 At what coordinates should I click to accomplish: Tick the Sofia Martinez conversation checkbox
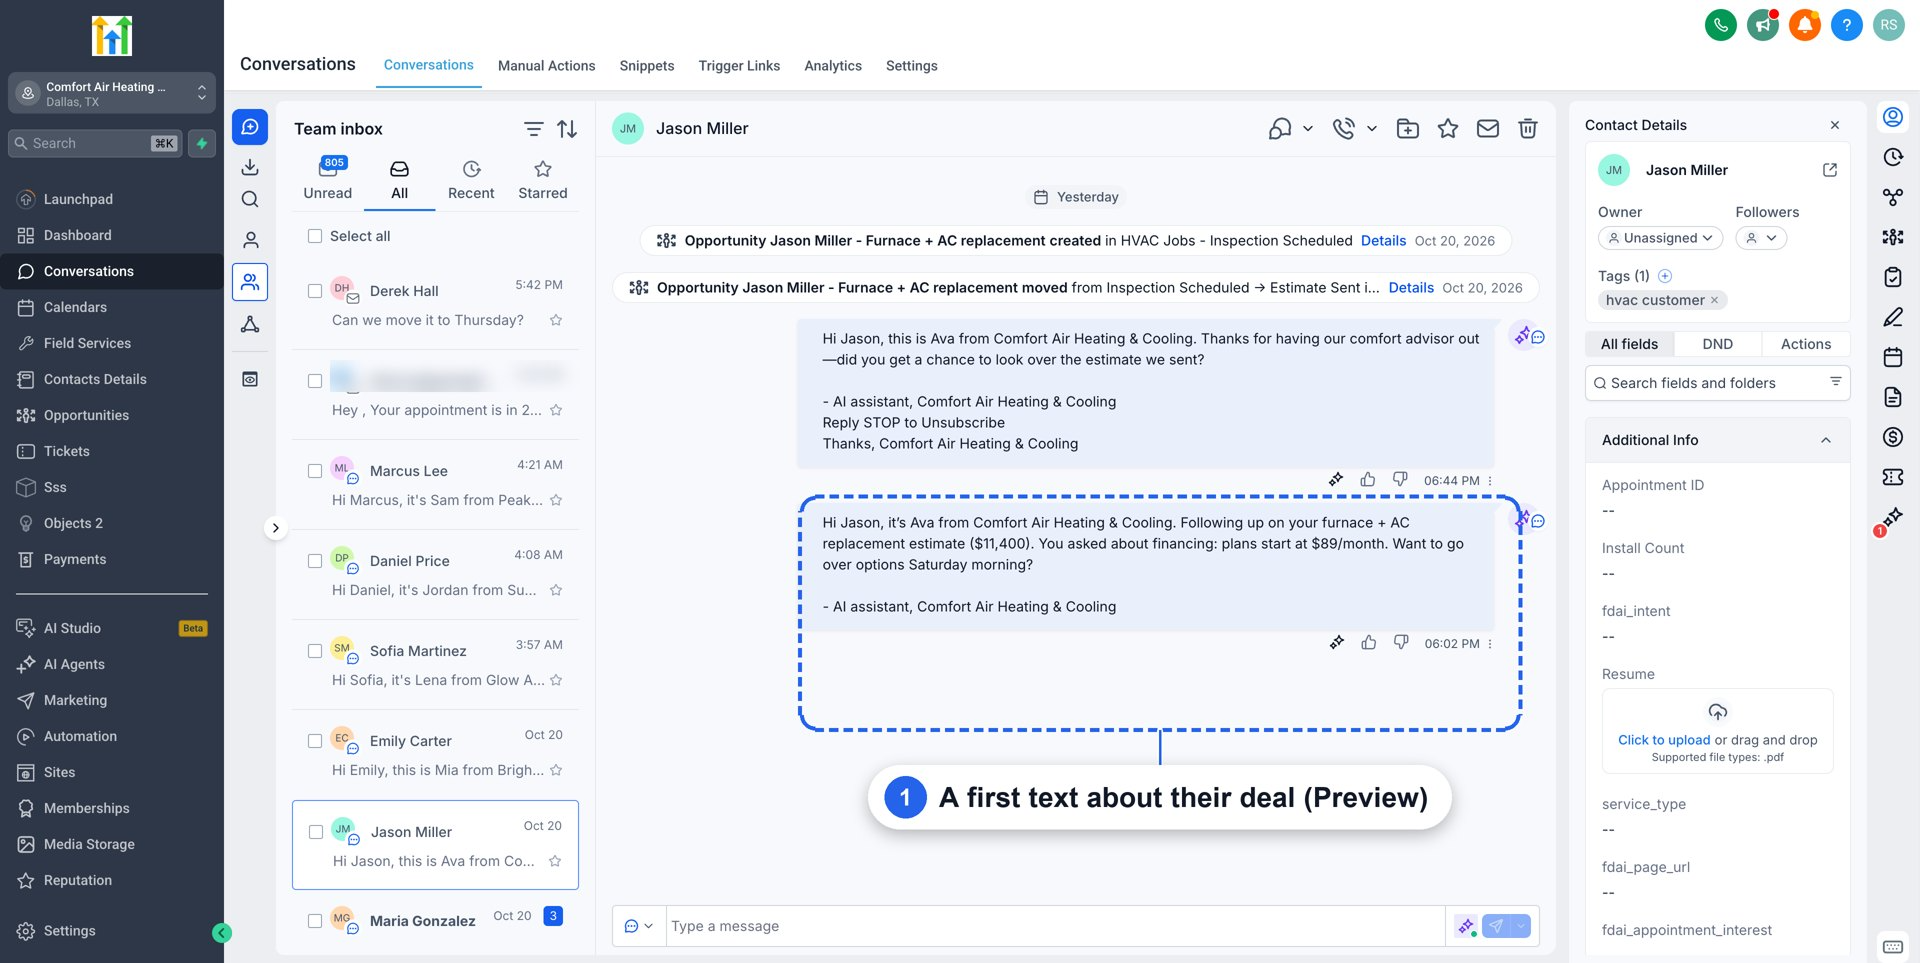(315, 651)
